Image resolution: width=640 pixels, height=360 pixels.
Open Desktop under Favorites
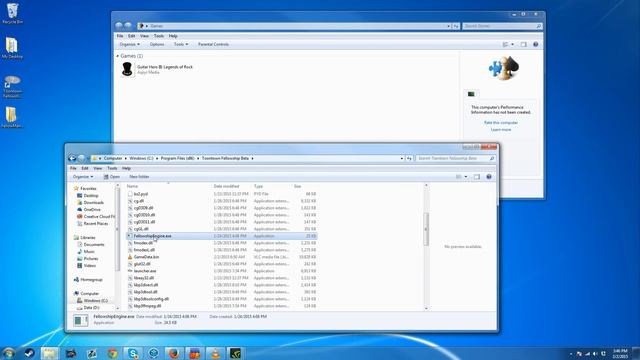click(87, 196)
